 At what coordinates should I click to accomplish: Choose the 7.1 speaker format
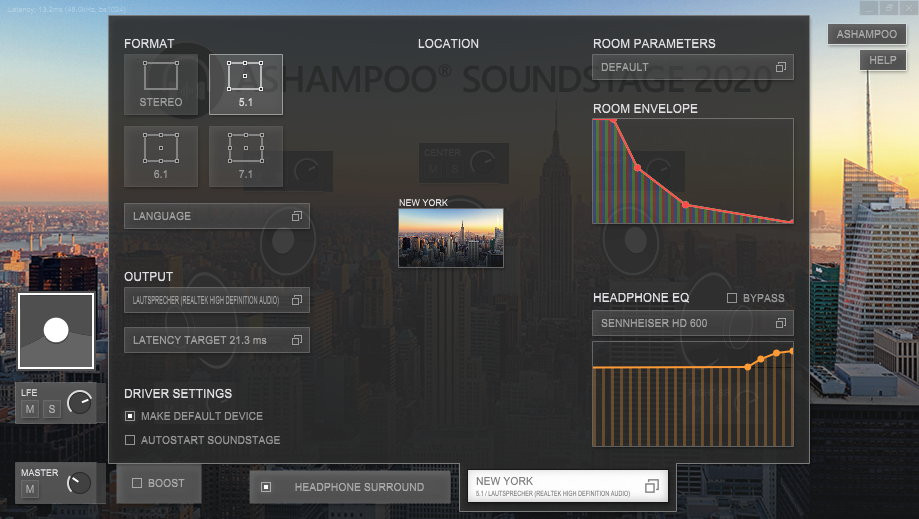point(246,156)
